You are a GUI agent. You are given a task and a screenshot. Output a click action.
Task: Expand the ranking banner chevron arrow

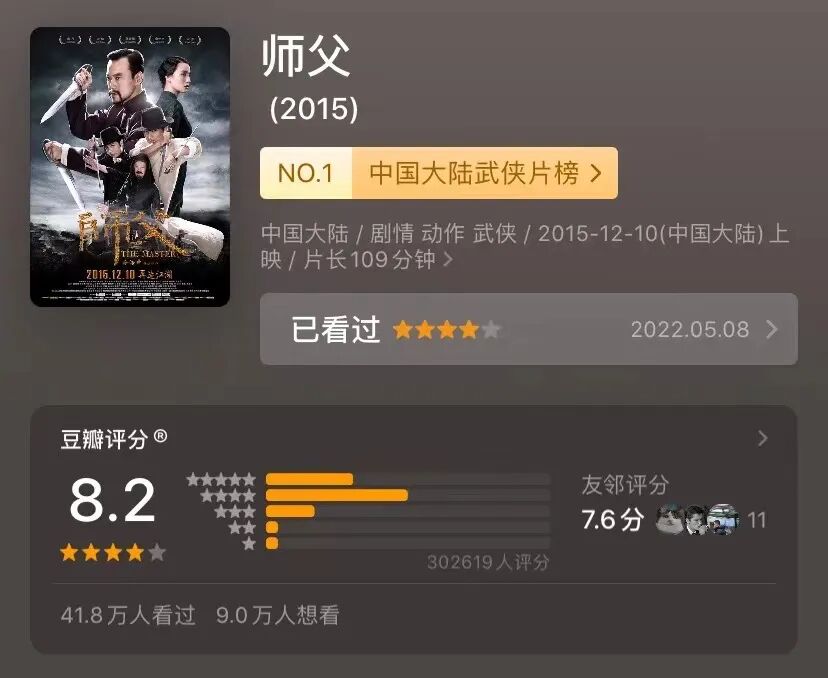pyautogui.click(x=596, y=173)
